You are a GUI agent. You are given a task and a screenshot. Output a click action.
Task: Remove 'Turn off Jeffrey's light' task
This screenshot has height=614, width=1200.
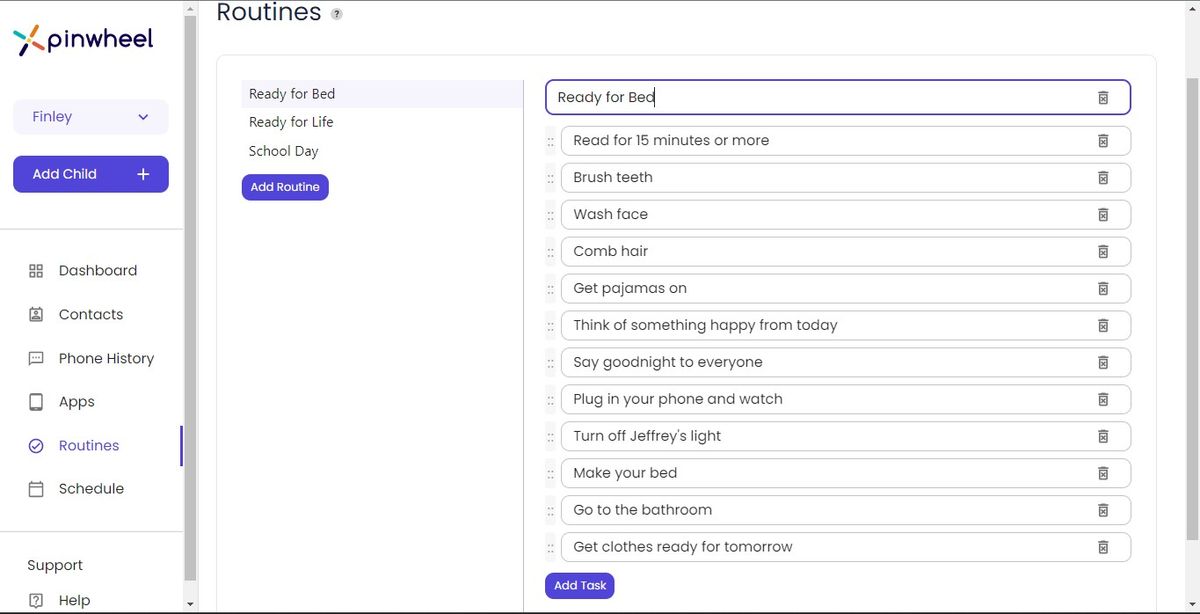(1103, 436)
